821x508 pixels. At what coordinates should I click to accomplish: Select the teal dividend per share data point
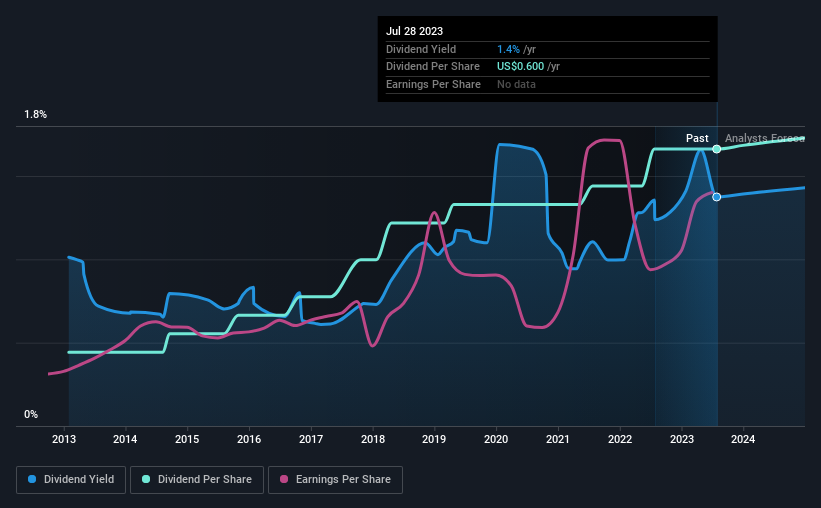(x=717, y=149)
